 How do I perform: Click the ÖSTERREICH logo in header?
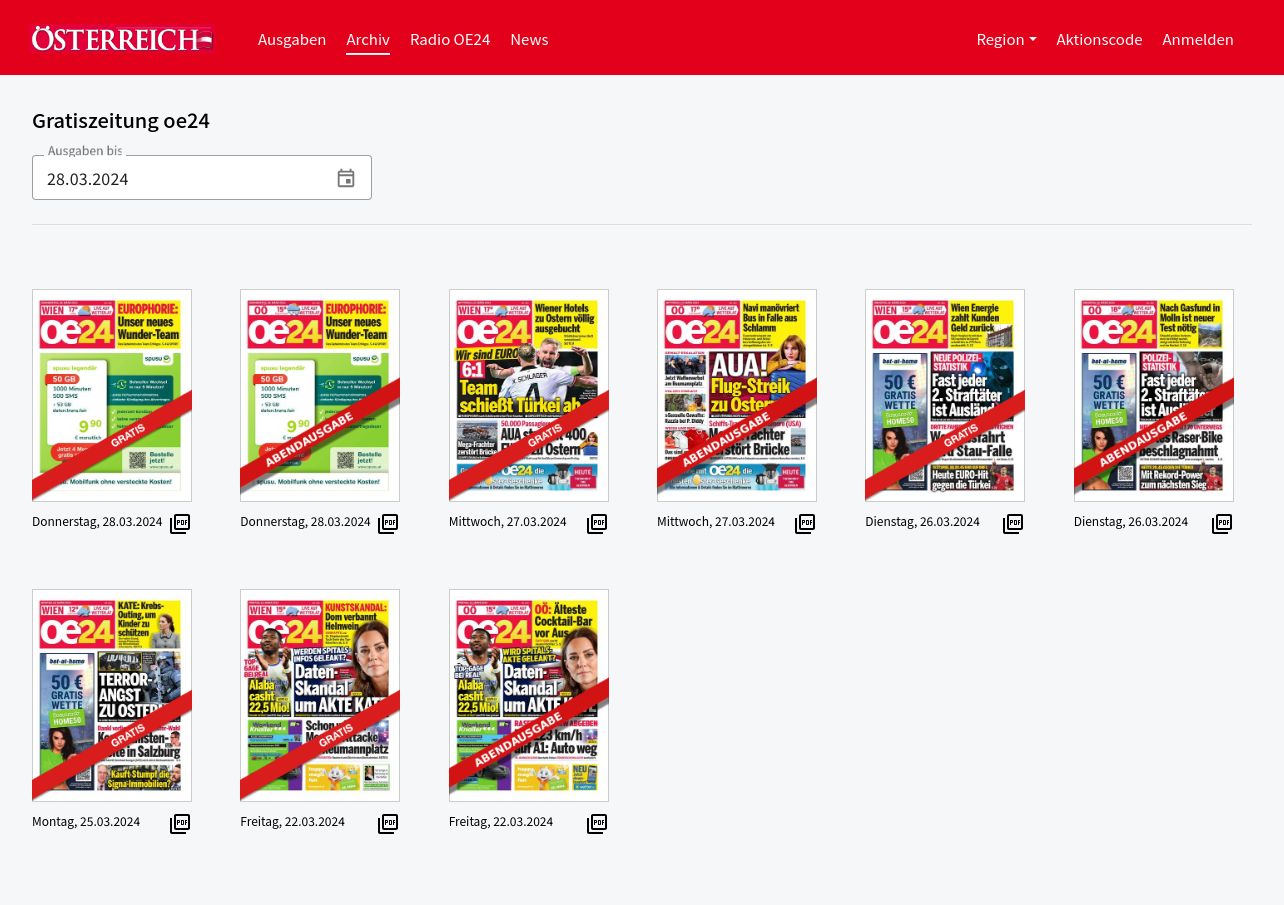coord(123,39)
